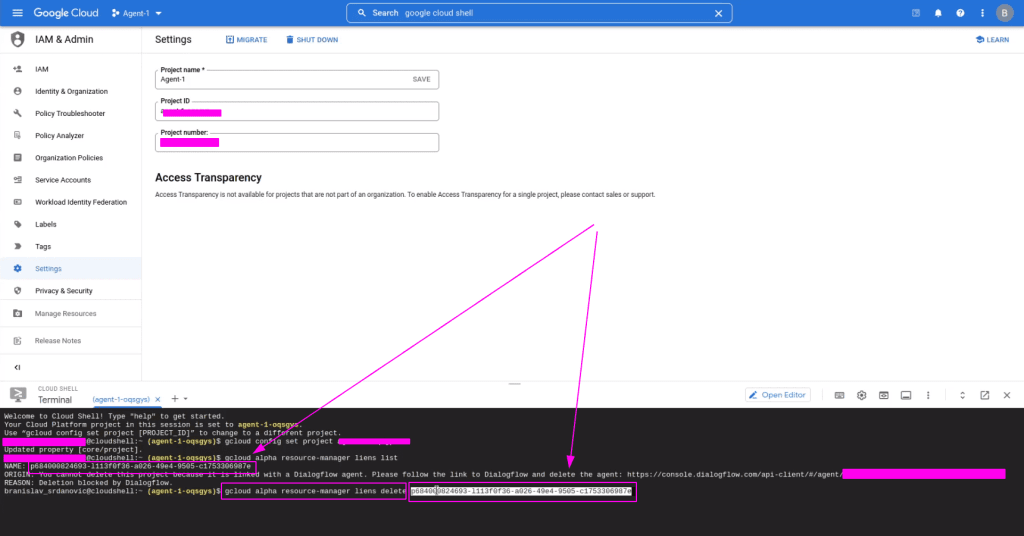Activate Cloud Shell icon in top bar
1024x536 pixels.
(x=916, y=13)
